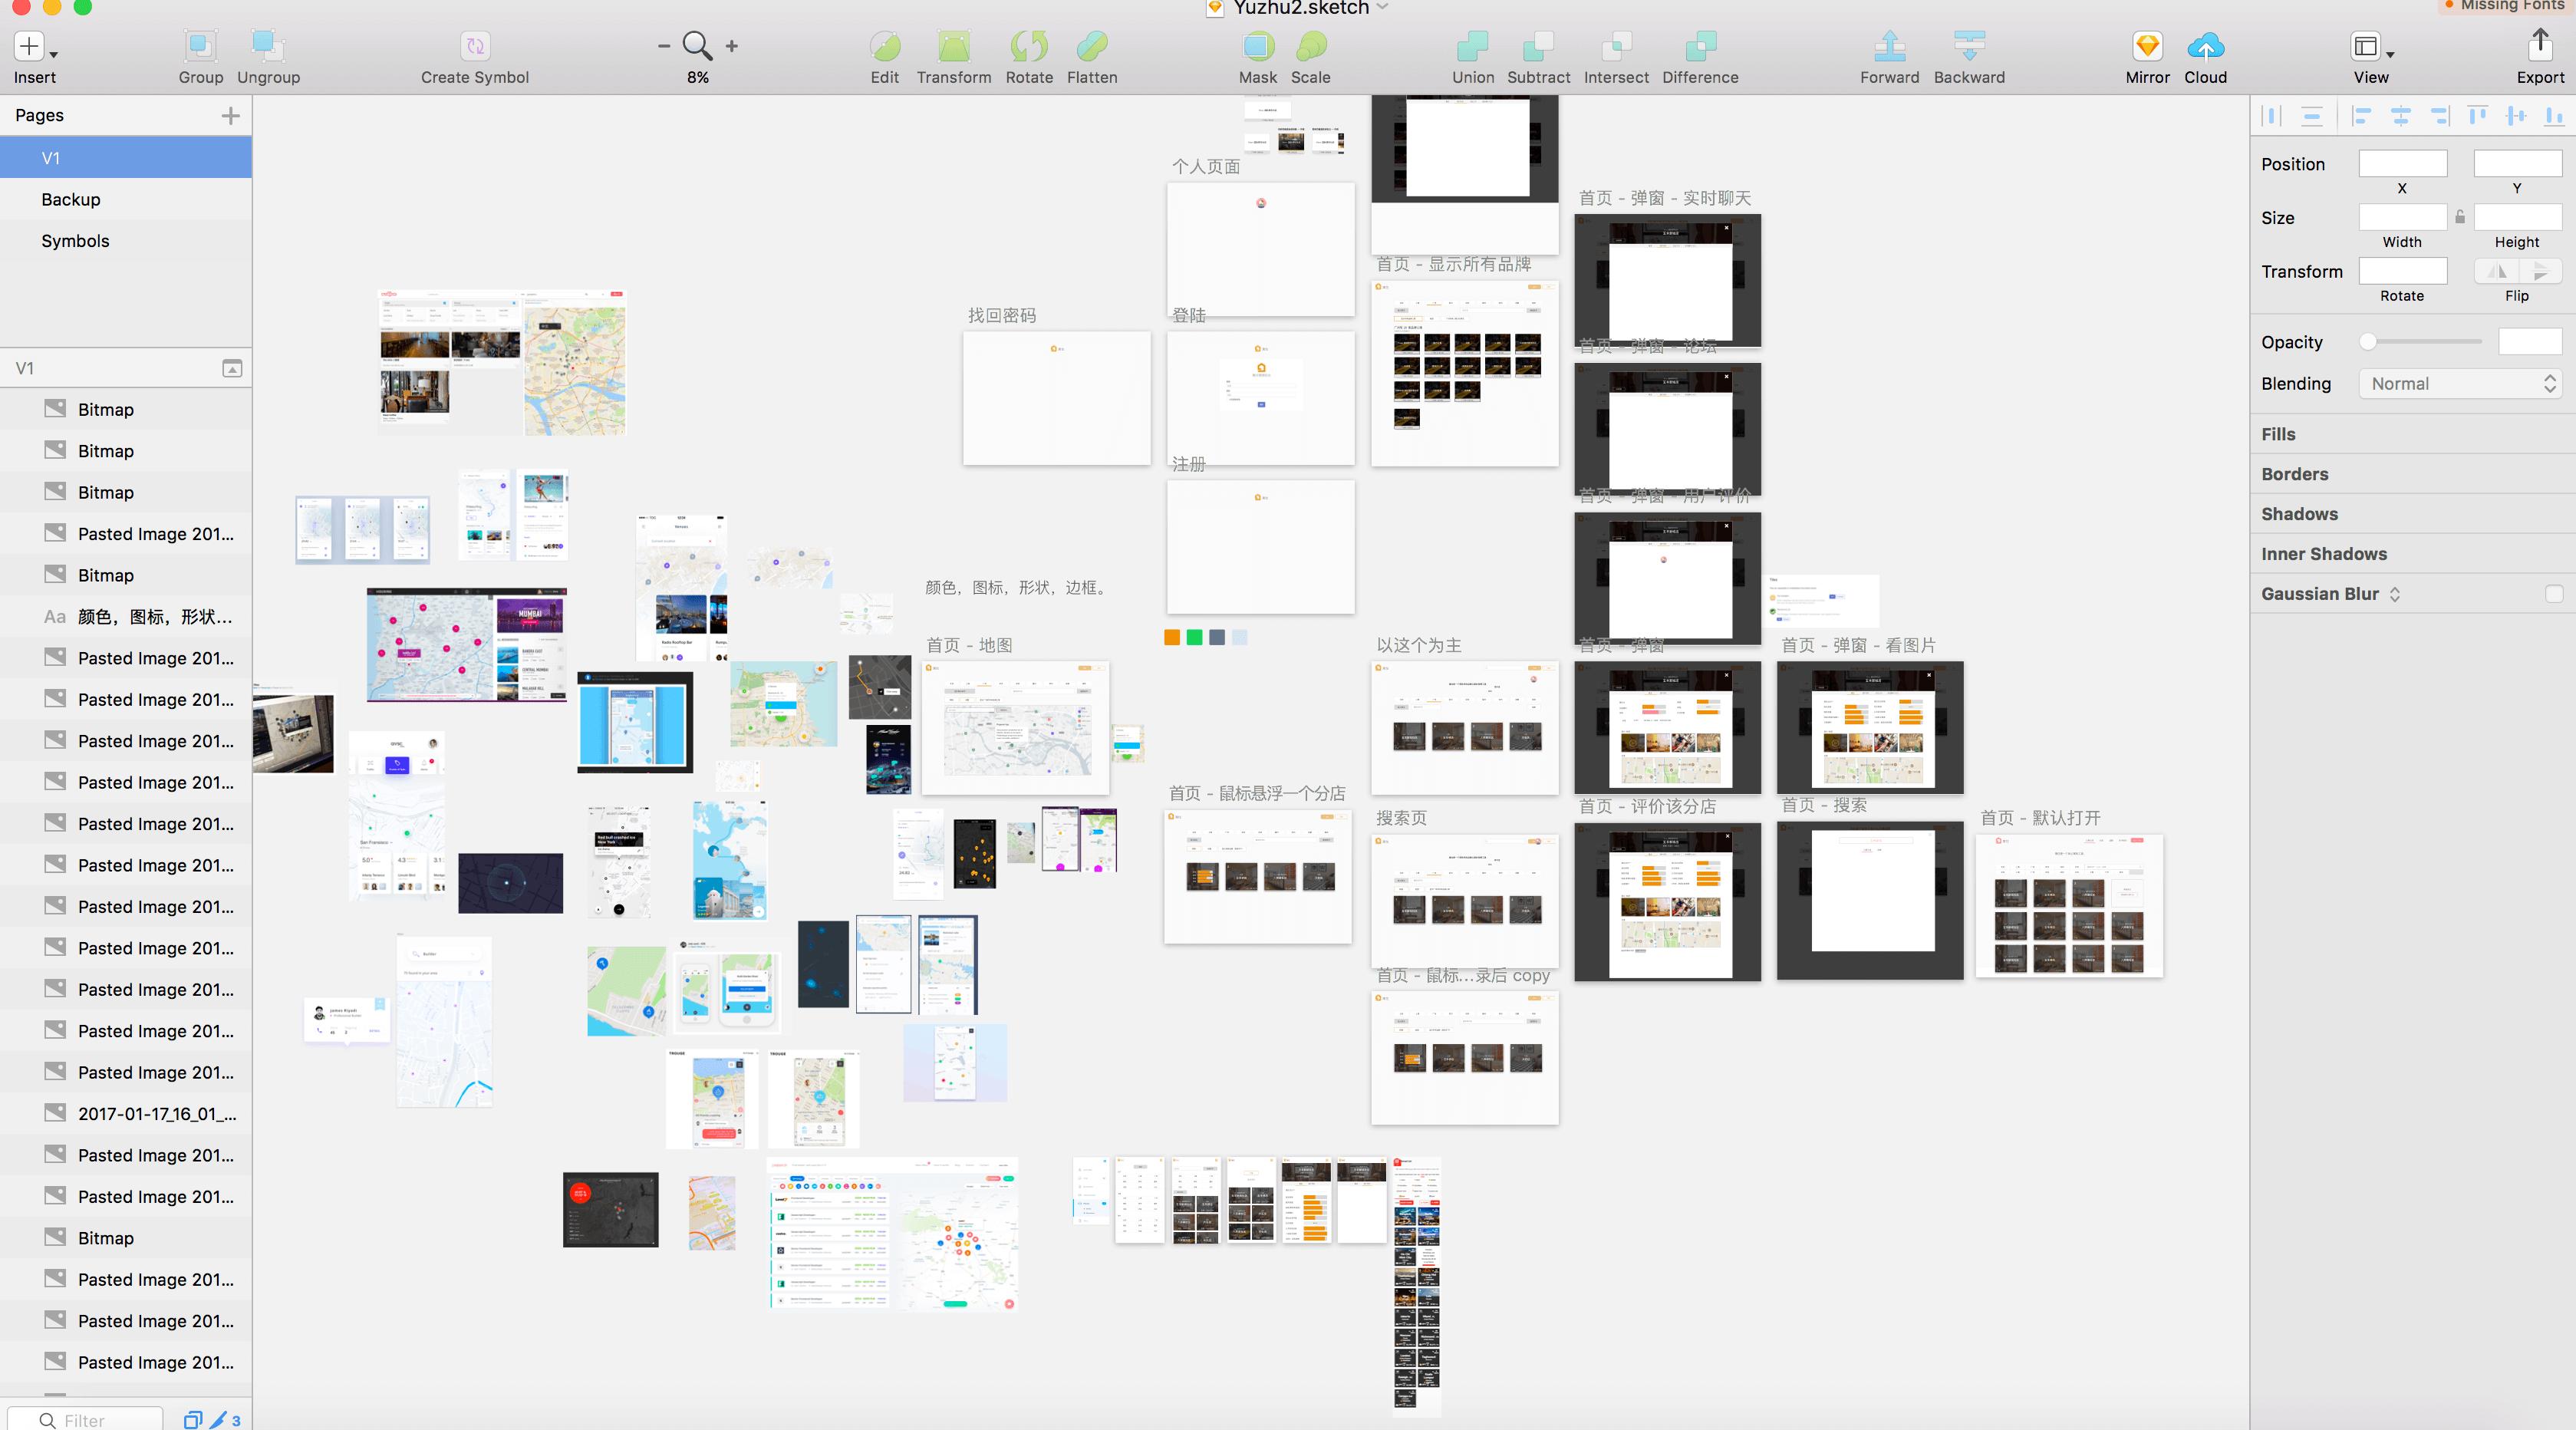Zoom in with the plus button
This screenshot has width=2576, height=1430.
pos(732,46)
